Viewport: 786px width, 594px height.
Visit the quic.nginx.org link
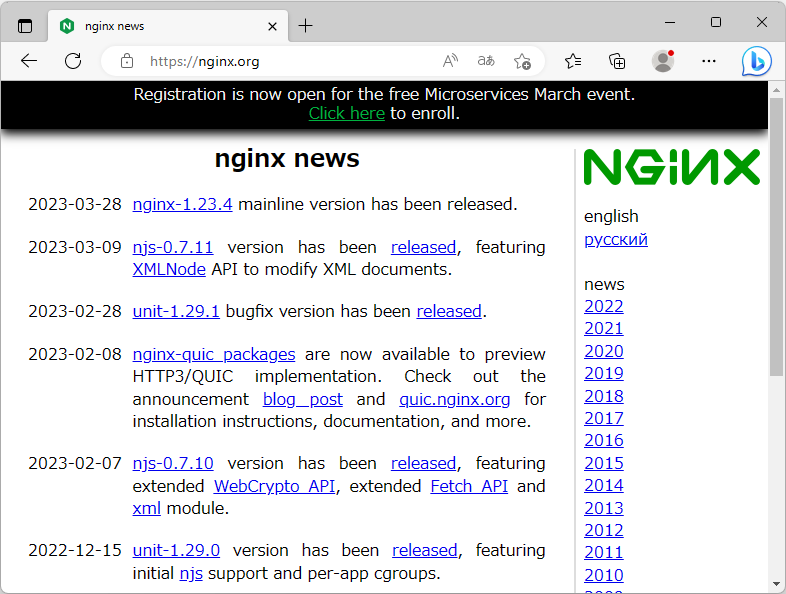point(455,400)
